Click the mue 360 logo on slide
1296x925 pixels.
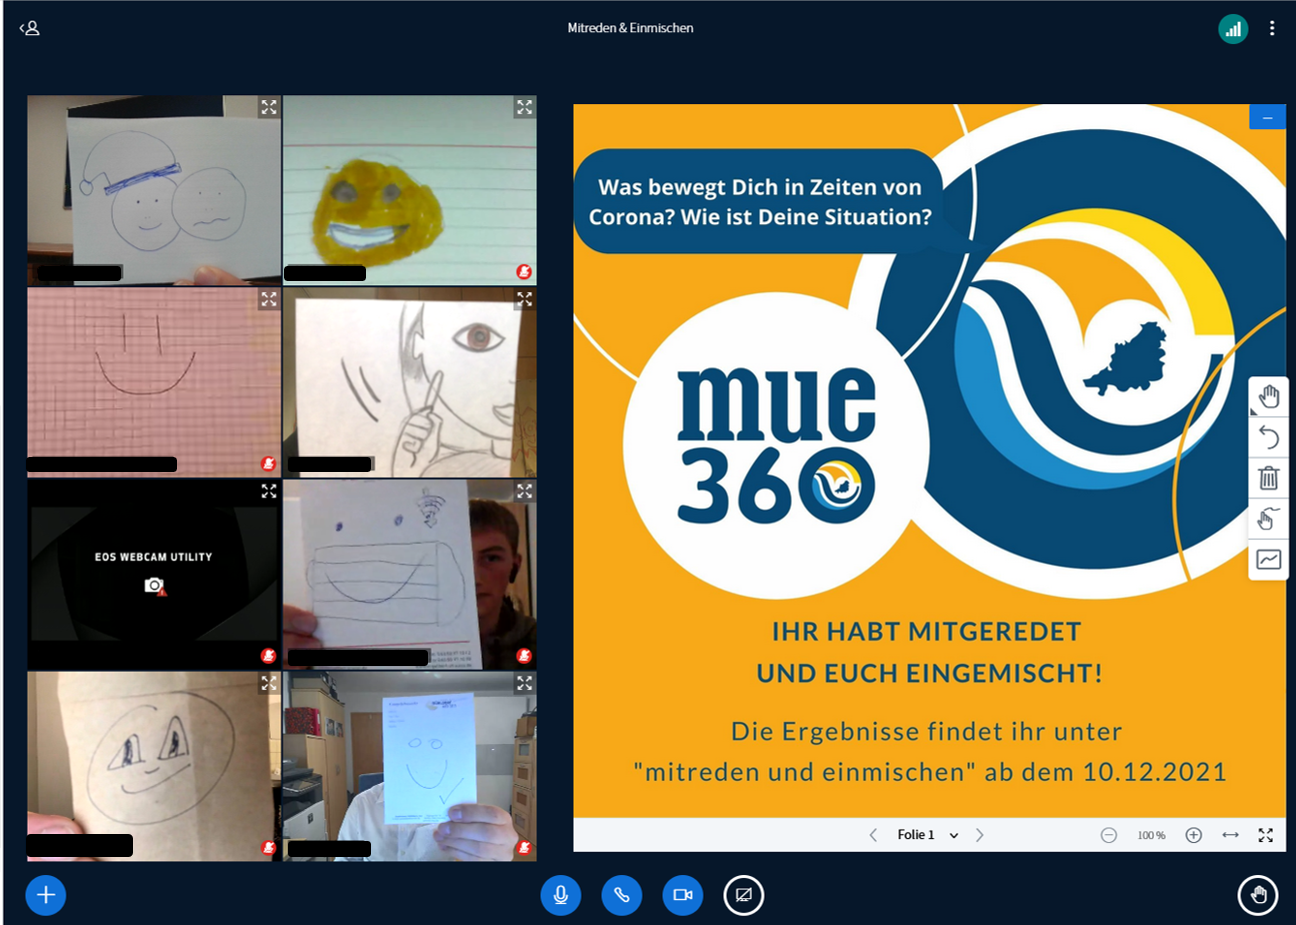pos(776,445)
